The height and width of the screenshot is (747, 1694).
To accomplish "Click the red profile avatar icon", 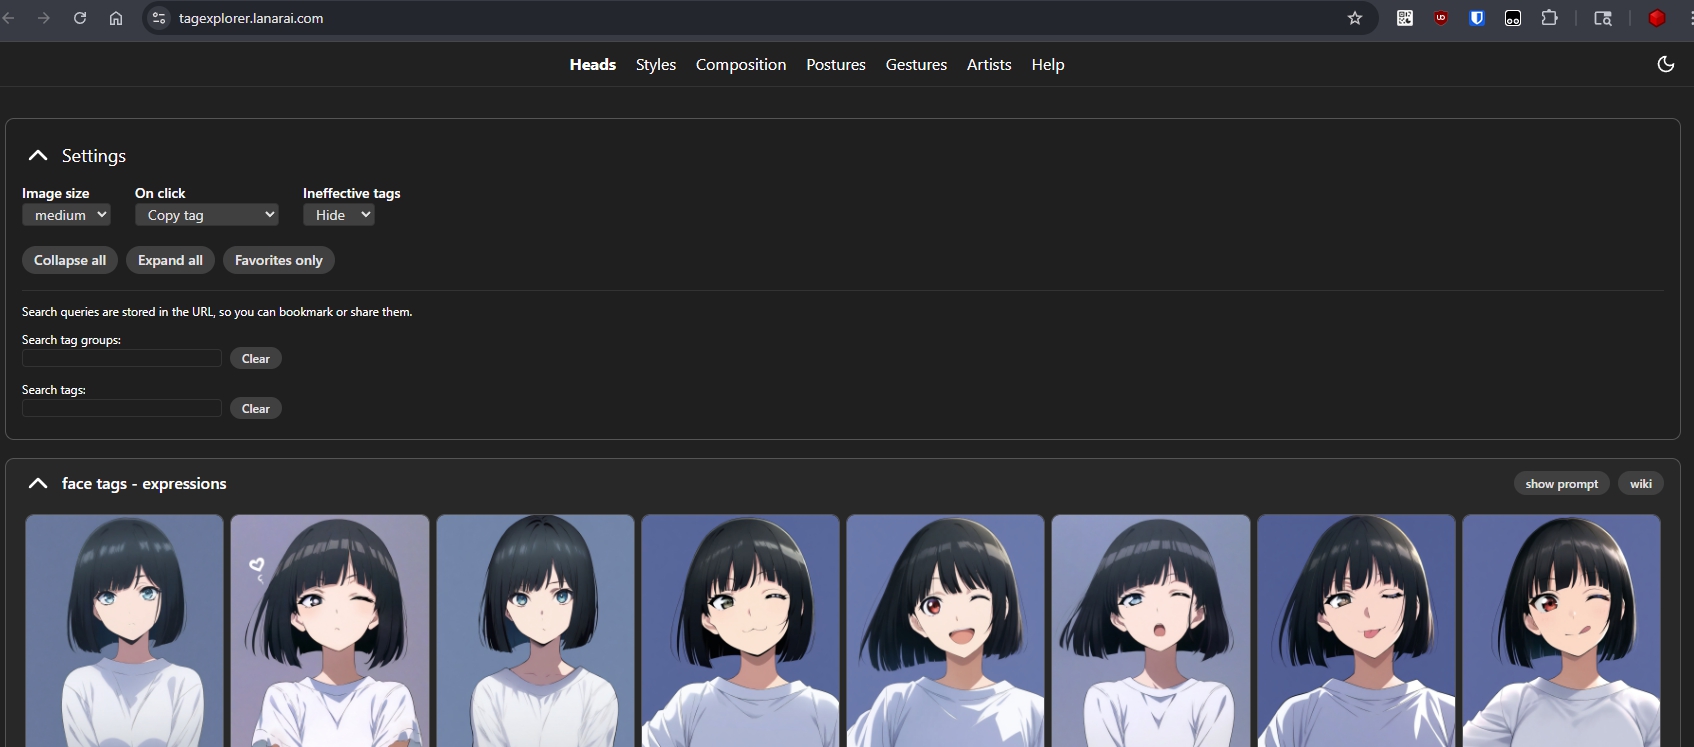I will coord(1657,18).
